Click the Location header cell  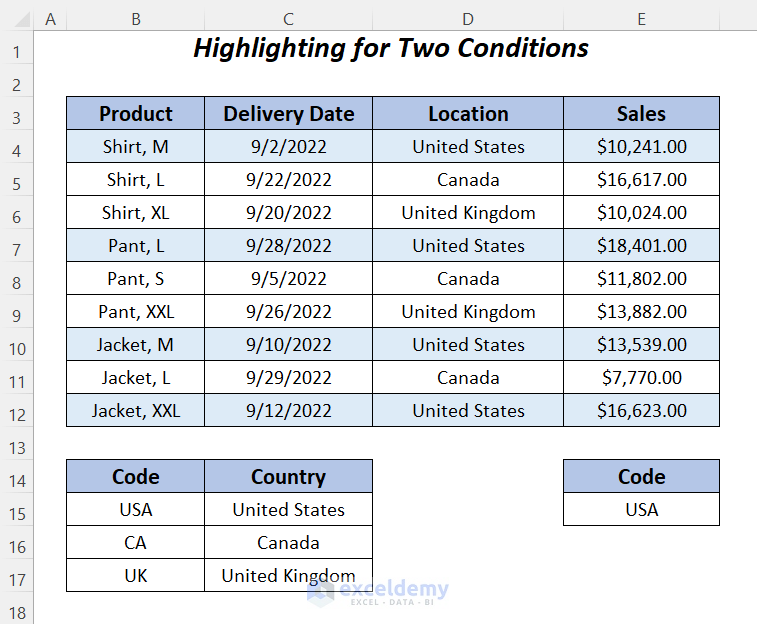(x=468, y=114)
